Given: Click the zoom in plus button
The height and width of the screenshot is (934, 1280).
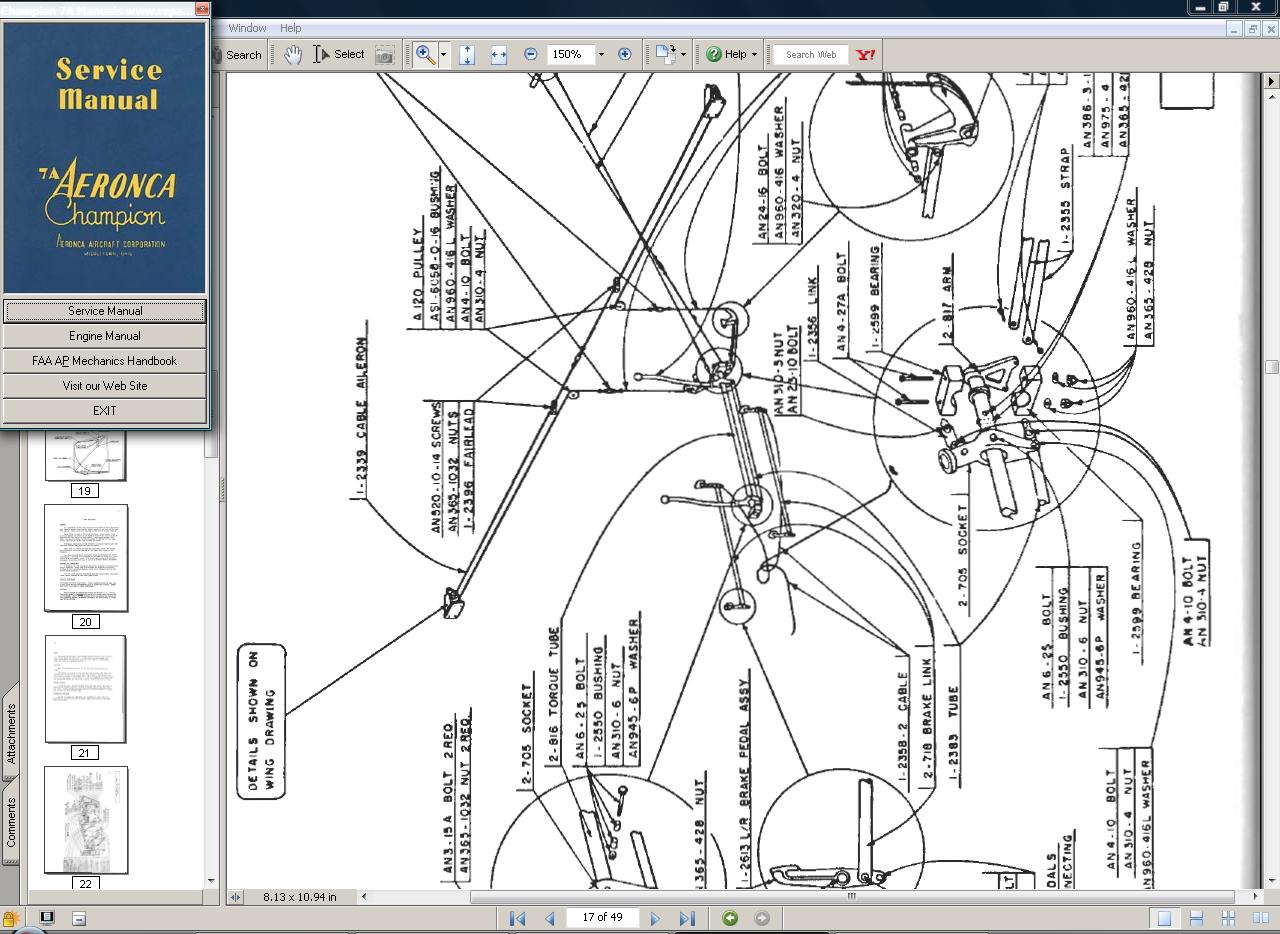Looking at the screenshot, I should (x=625, y=55).
